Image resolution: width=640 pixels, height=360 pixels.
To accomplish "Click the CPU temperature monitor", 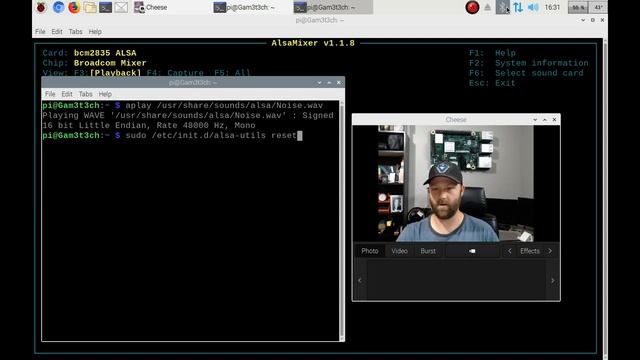I will (x=598, y=7).
